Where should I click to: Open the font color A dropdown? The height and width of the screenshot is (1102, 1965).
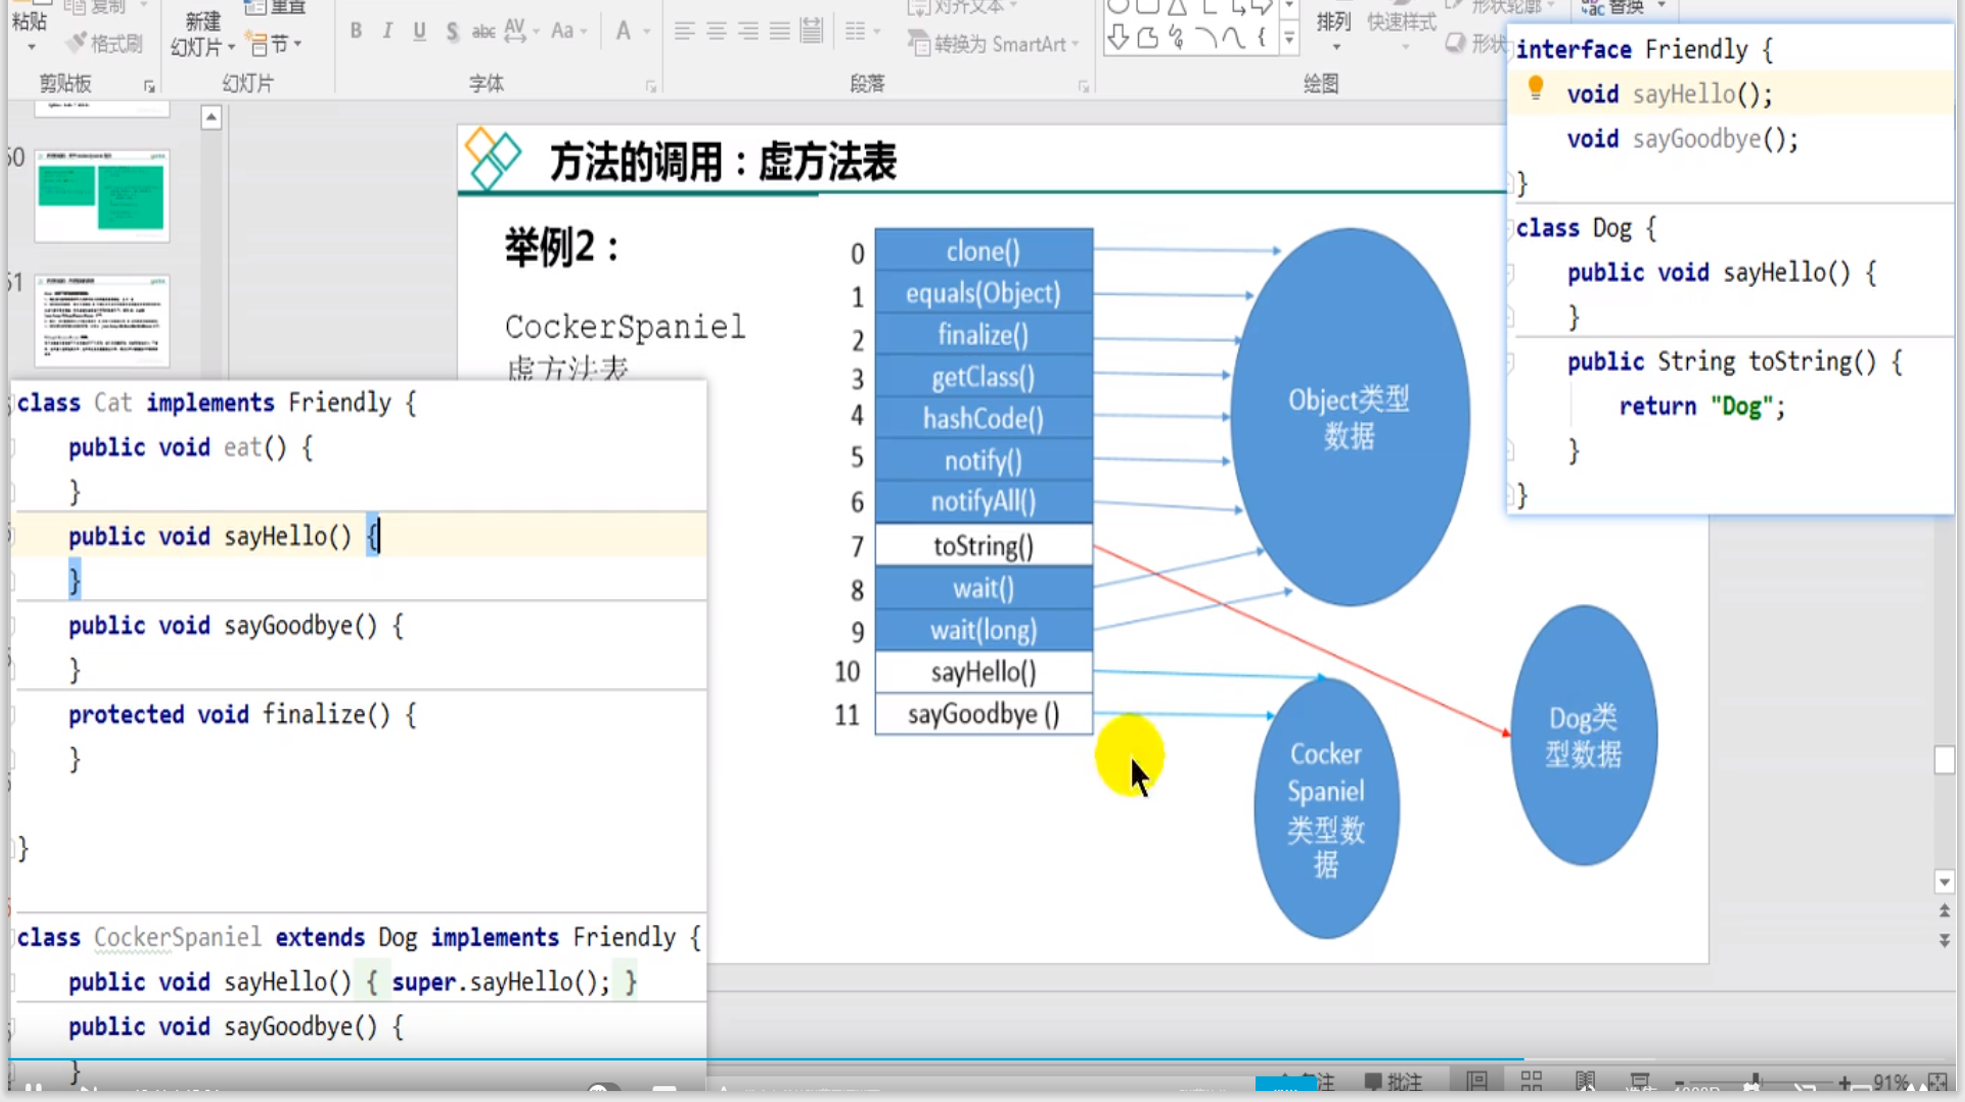[x=631, y=31]
